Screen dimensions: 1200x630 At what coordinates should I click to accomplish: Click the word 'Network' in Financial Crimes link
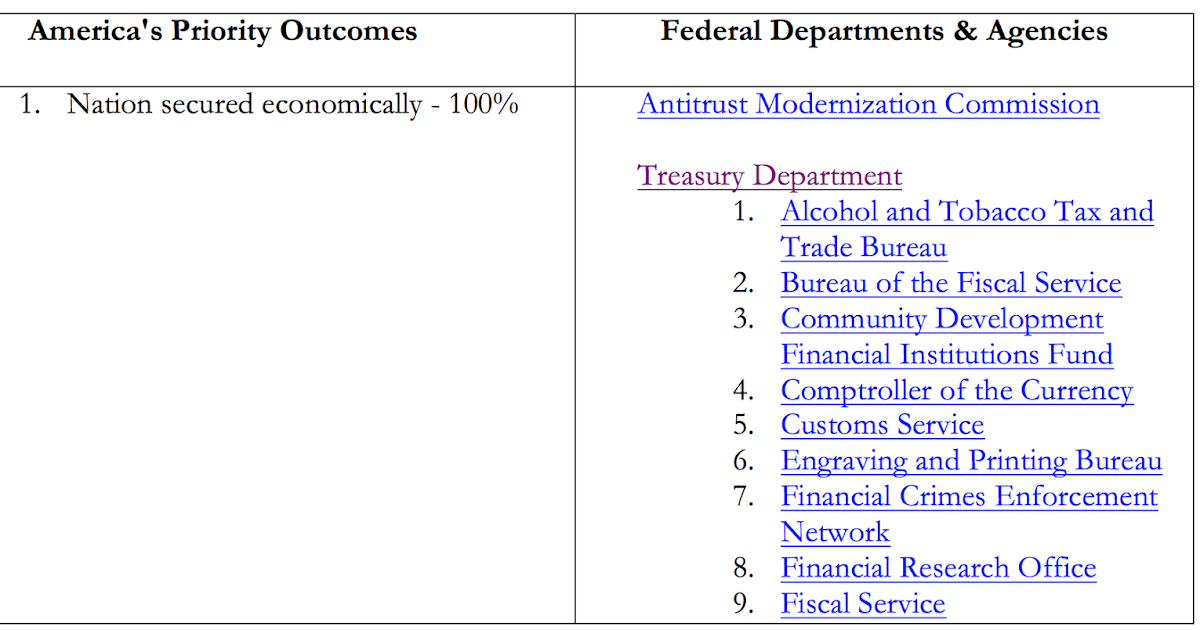tap(835, 532)
